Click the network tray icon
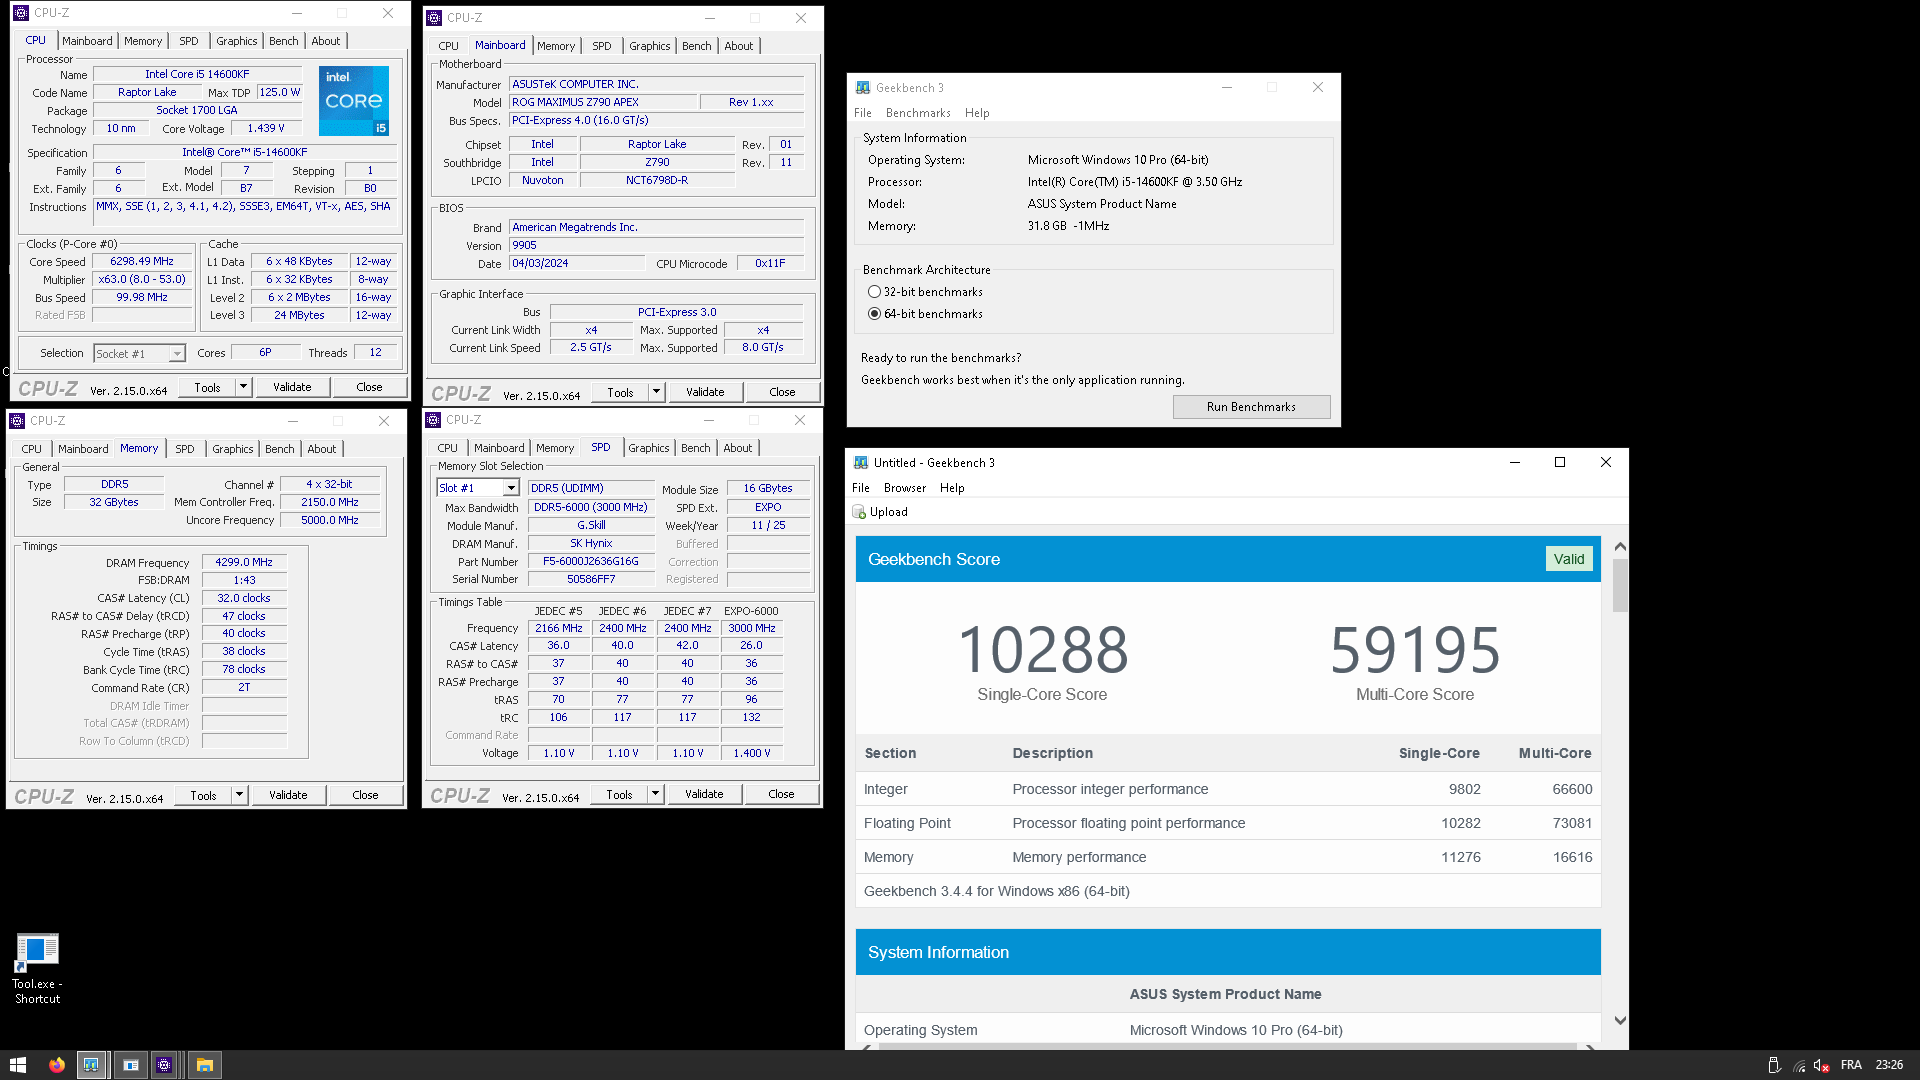This screenshot has height=1080, width=1920. (x=1798, y=1065)
